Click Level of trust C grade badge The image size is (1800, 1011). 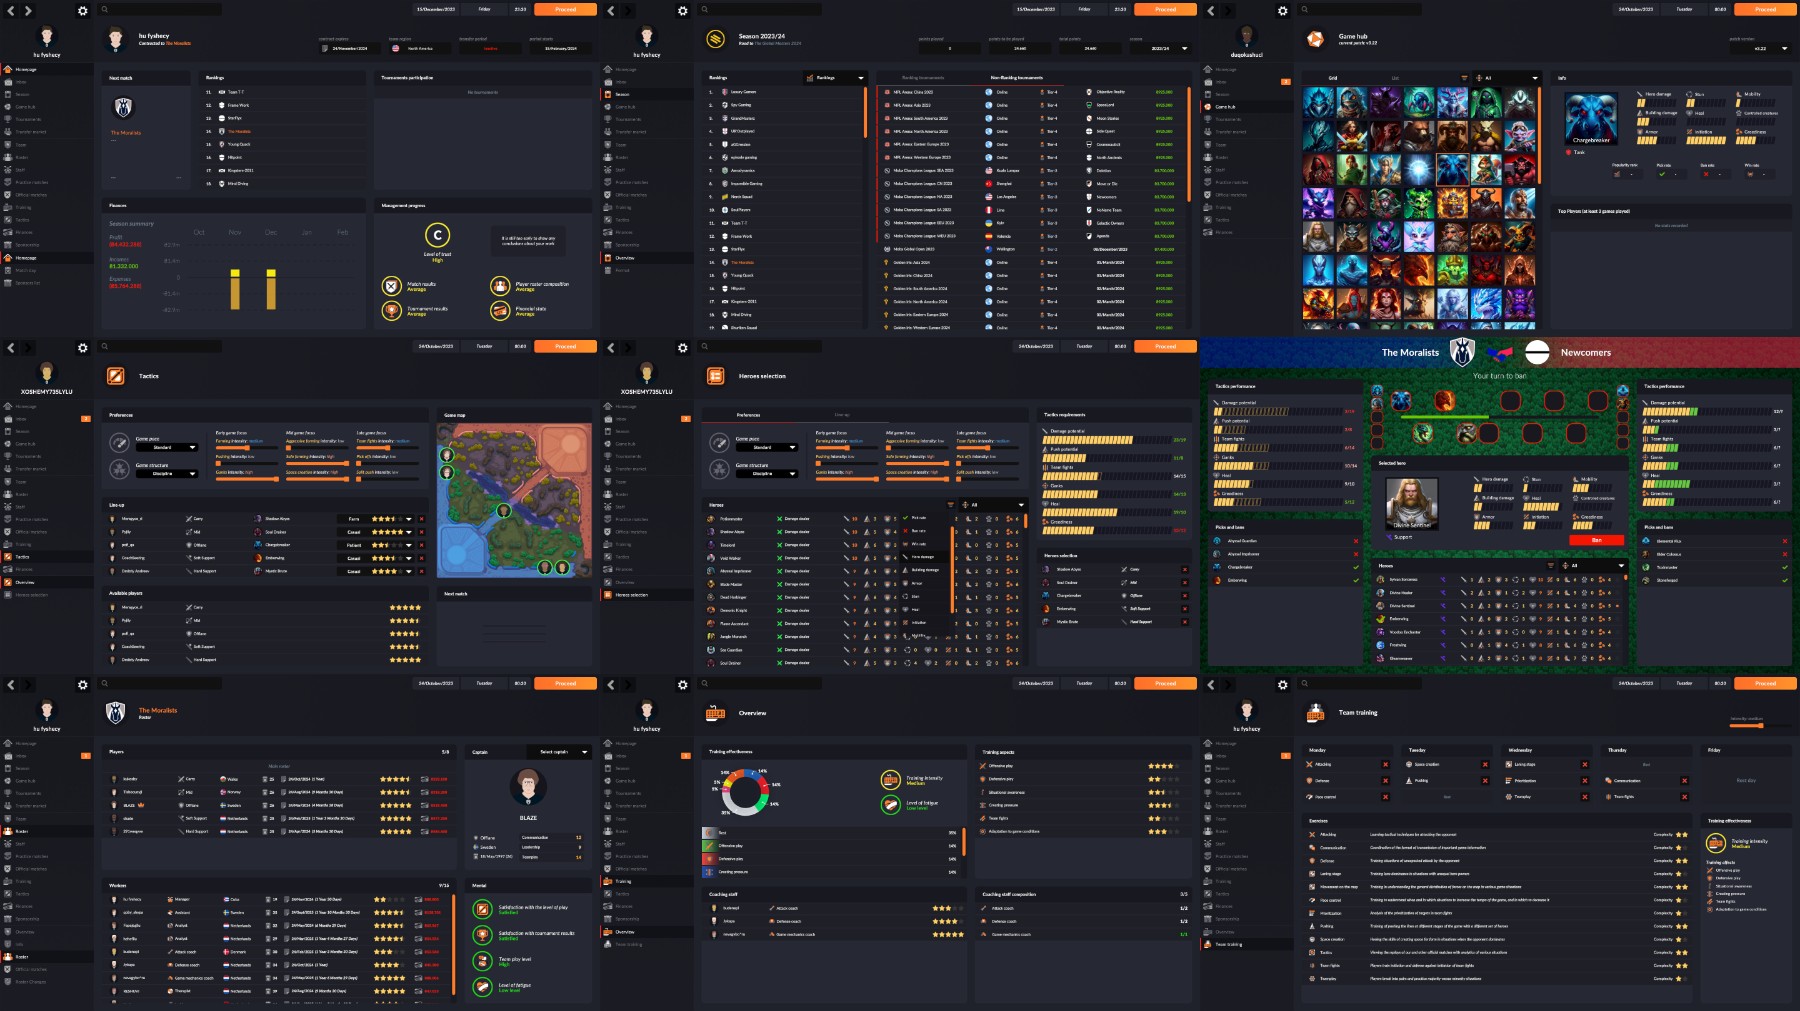pyautogui.click(x=437, y=235)
